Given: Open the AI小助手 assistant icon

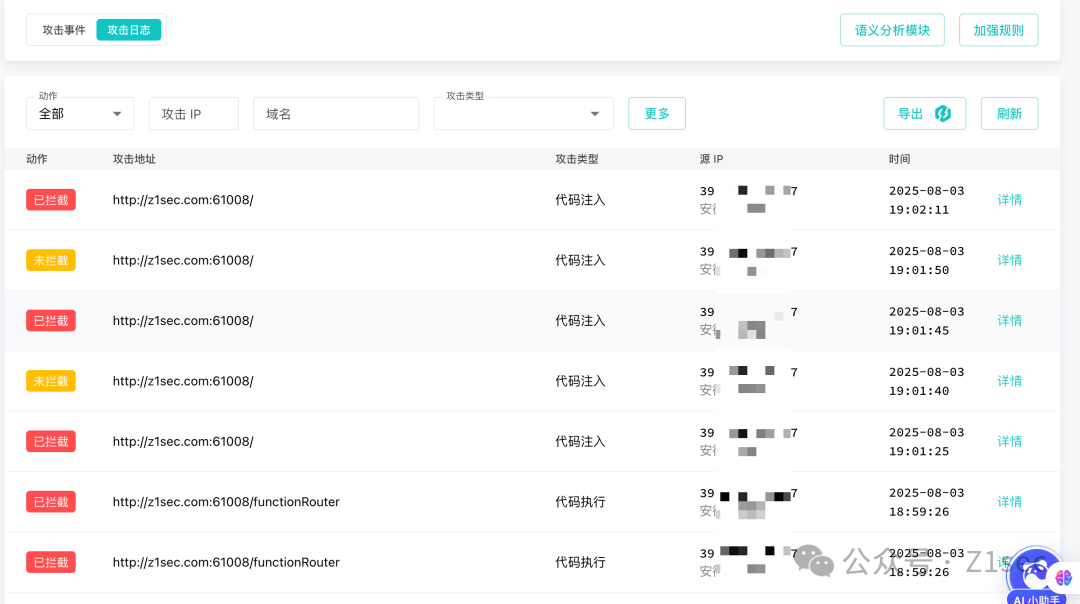Looking at the screenshot, I should pos(1036,575).
